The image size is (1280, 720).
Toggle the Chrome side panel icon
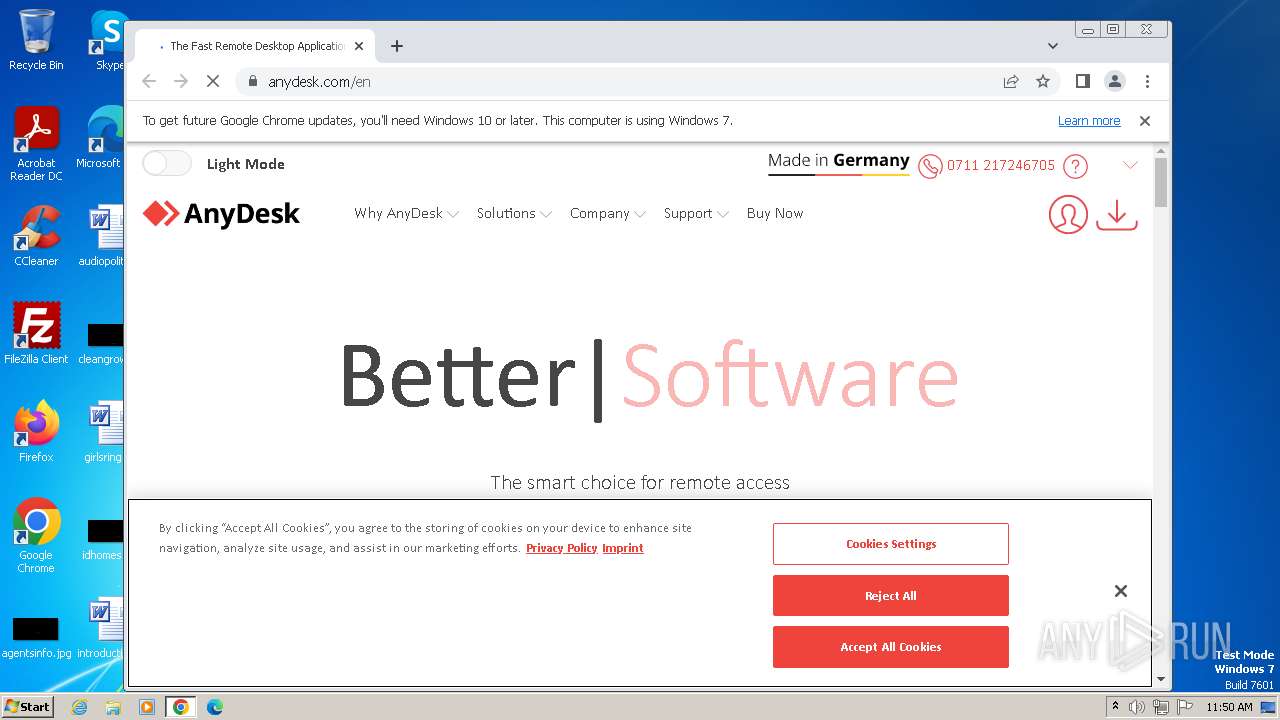coord(1083,81)
